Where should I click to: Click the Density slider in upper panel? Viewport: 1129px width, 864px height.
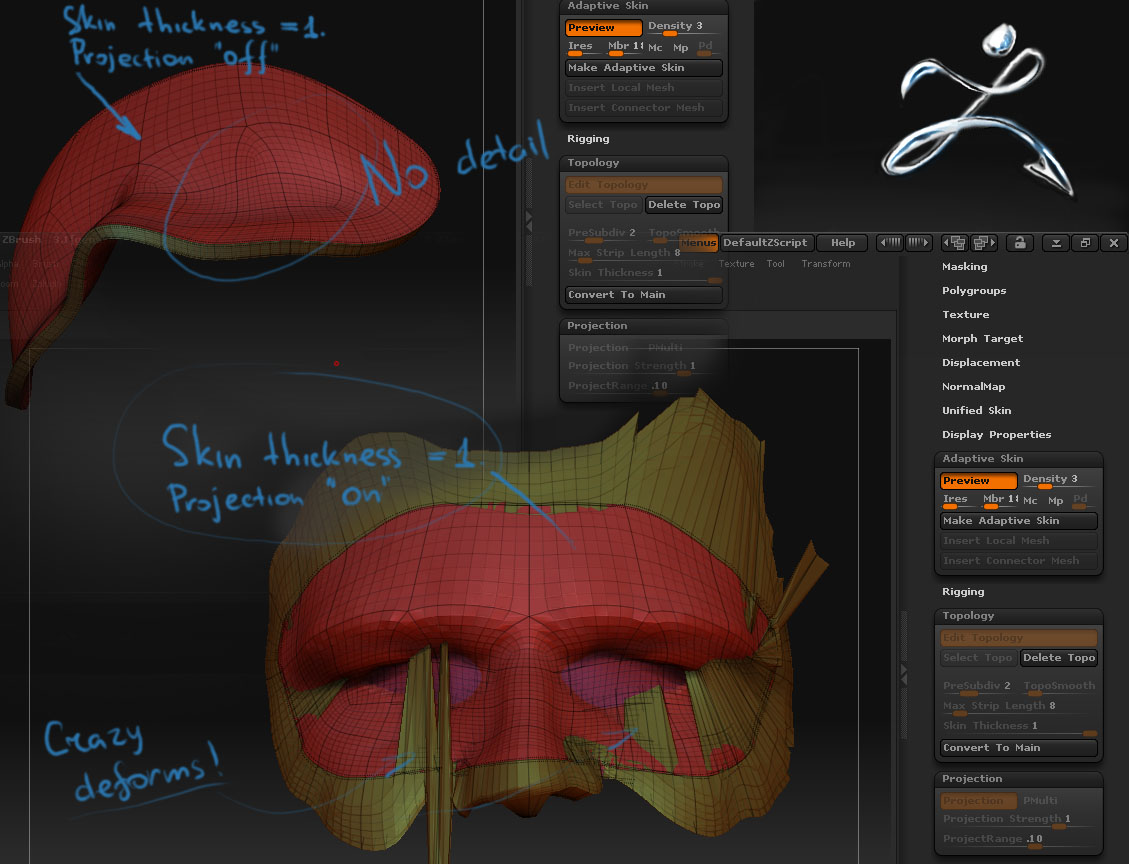pos(683,27)
